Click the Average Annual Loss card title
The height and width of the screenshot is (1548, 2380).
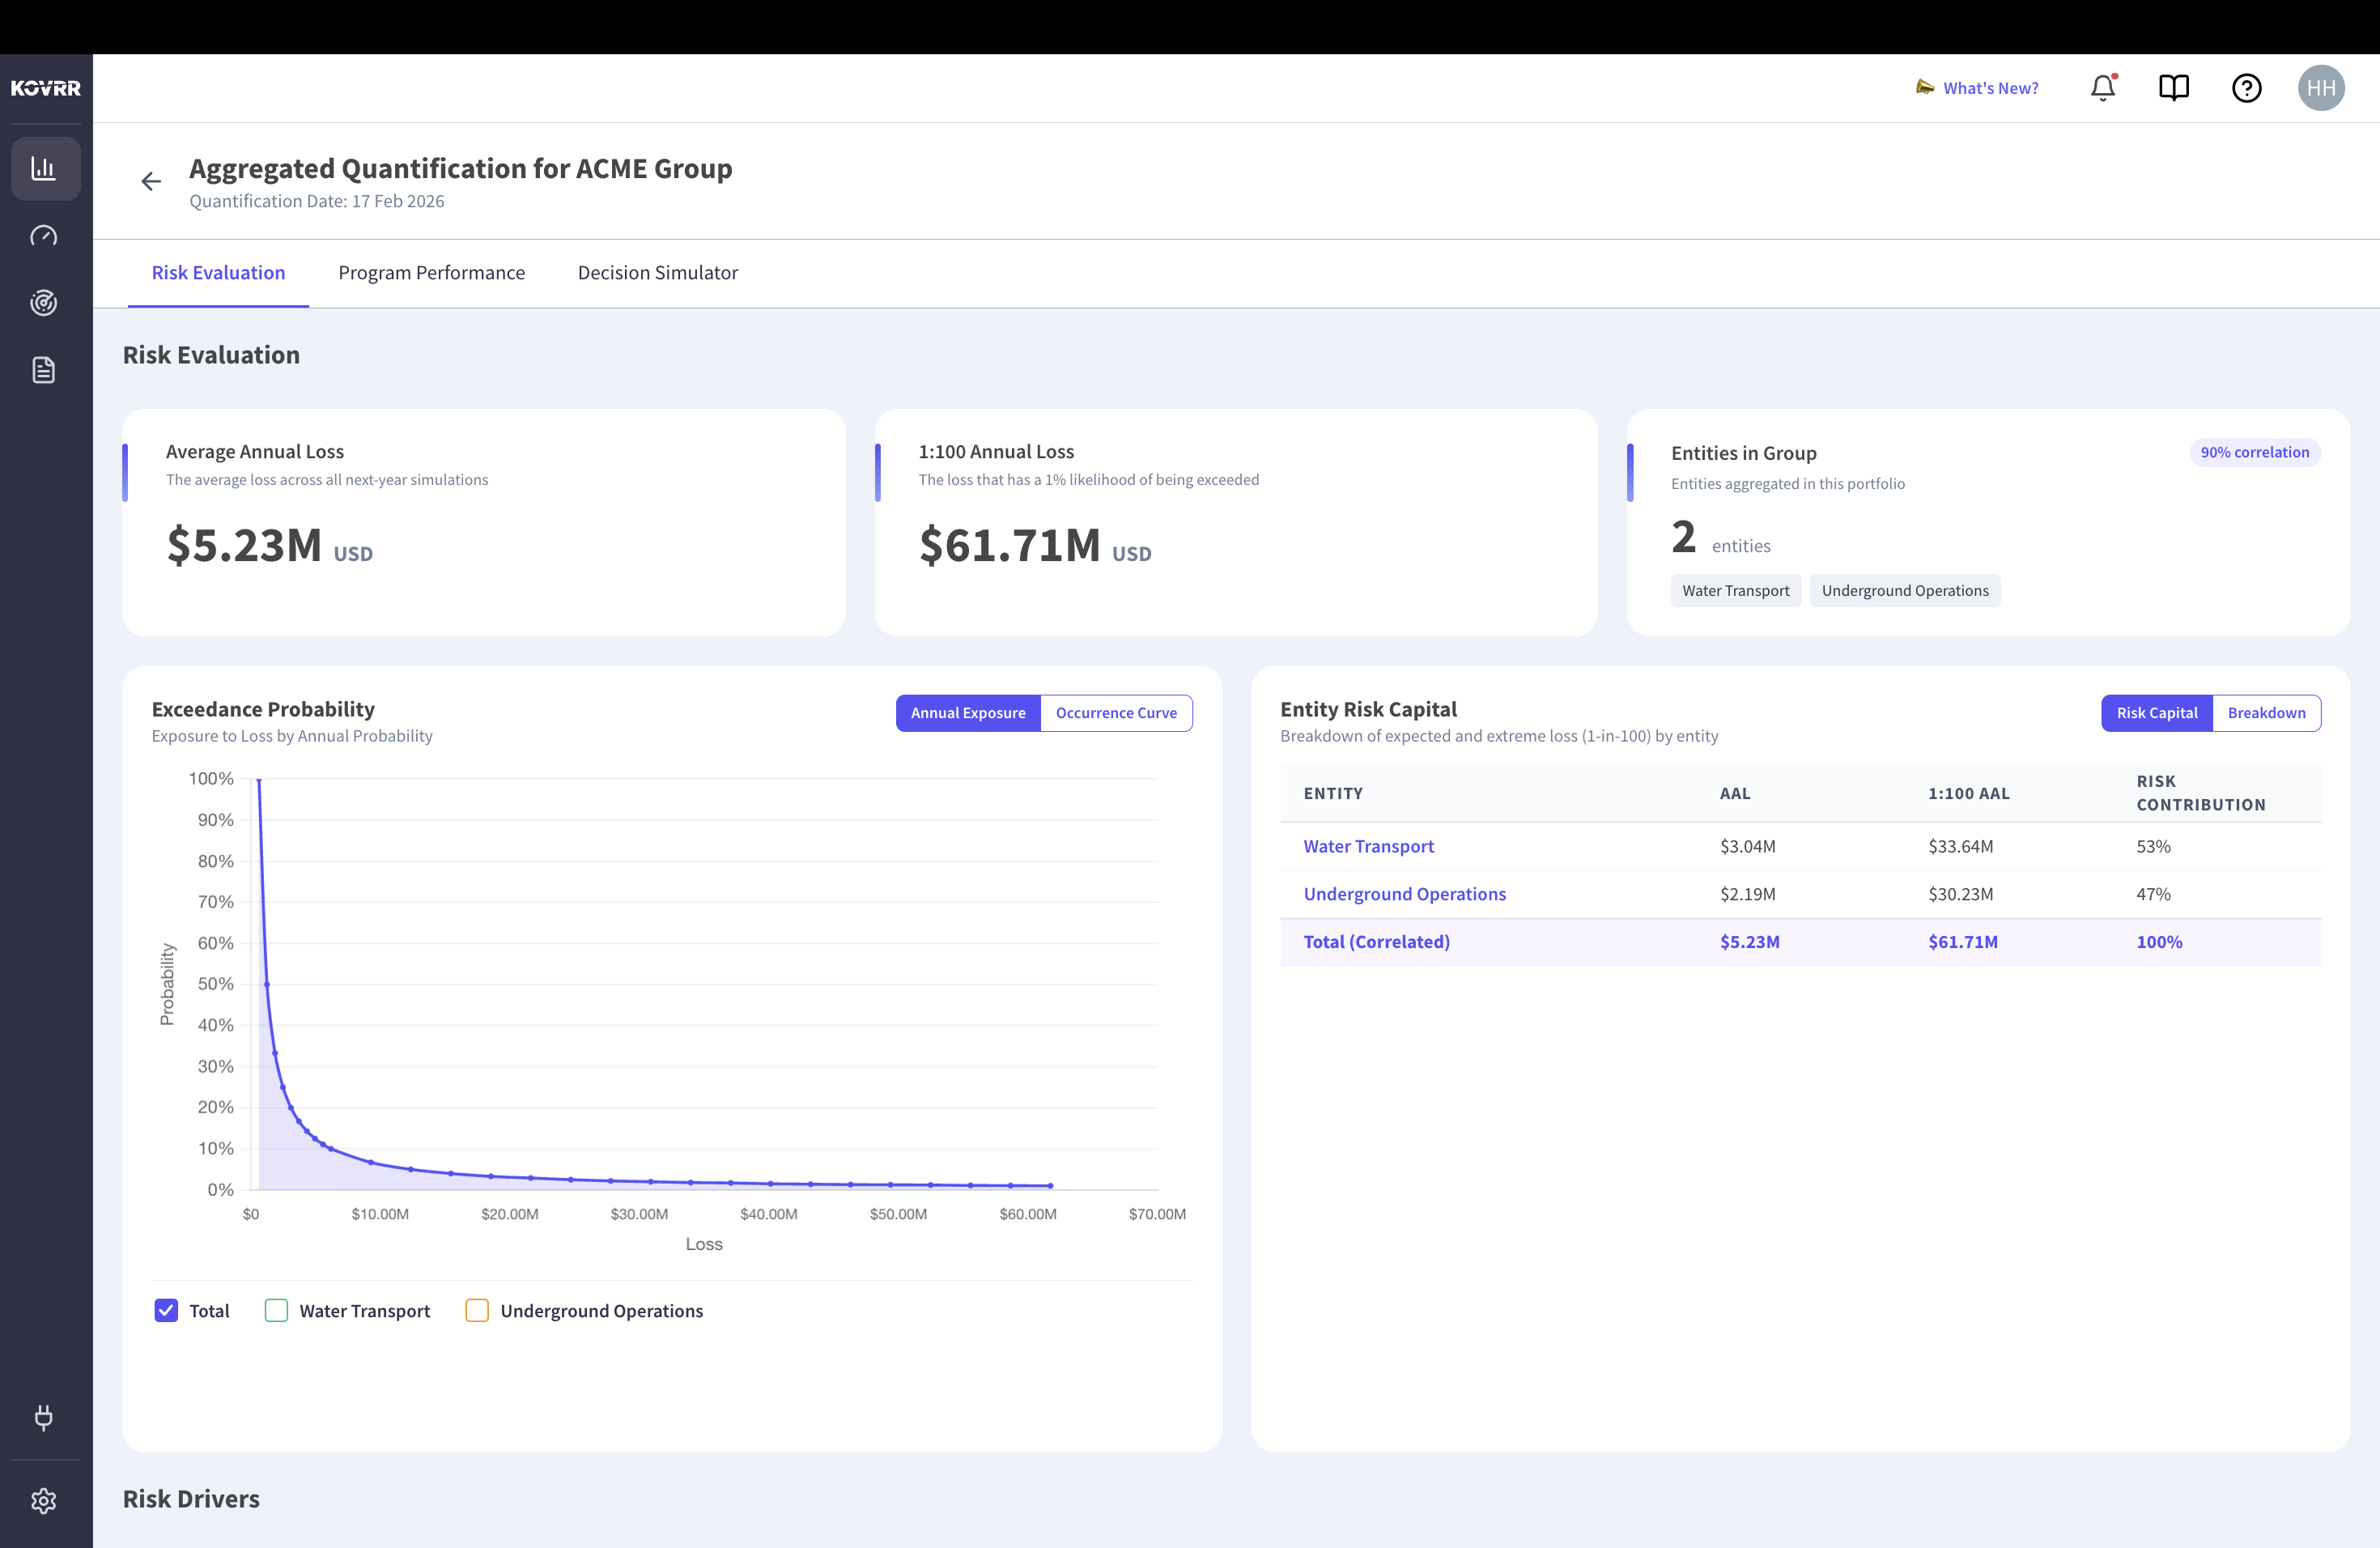click(254, 452)
